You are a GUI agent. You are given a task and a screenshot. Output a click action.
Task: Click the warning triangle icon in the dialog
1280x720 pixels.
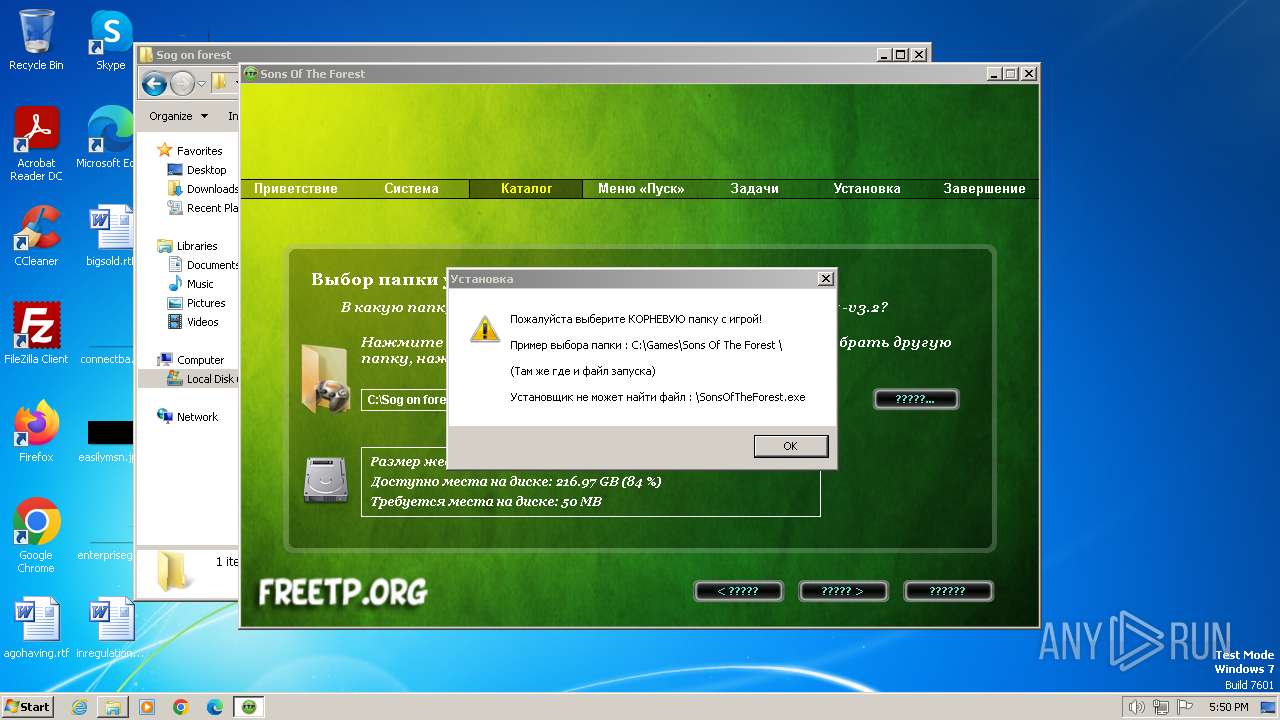click(x=484, y=329)
